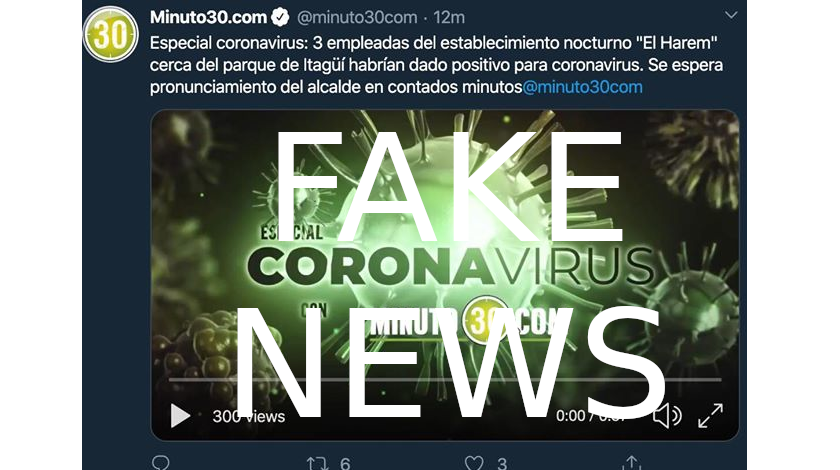Open the tweet text about El Harem
Viewport: 840px width, 470px height.
point(436,65)
